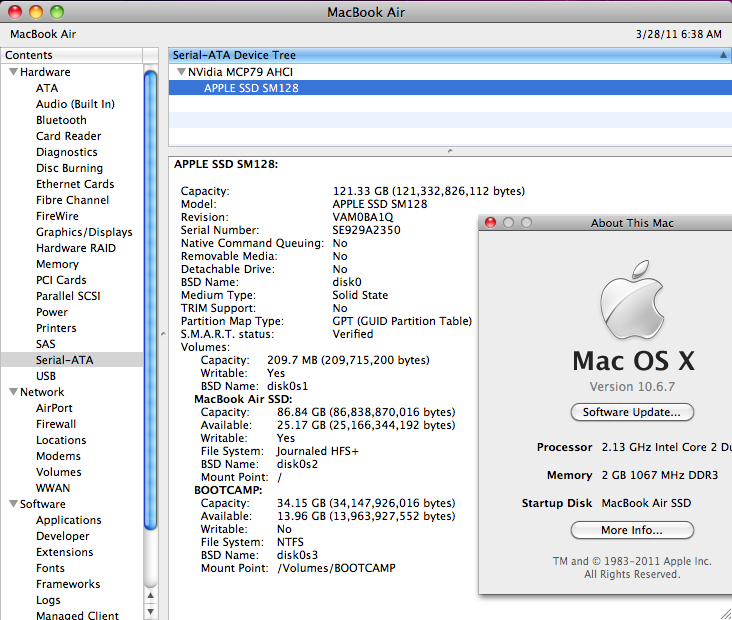732x620 pixels.
Task: Click the sidebar vertical splitter handle
Action: tap(163, 333)
